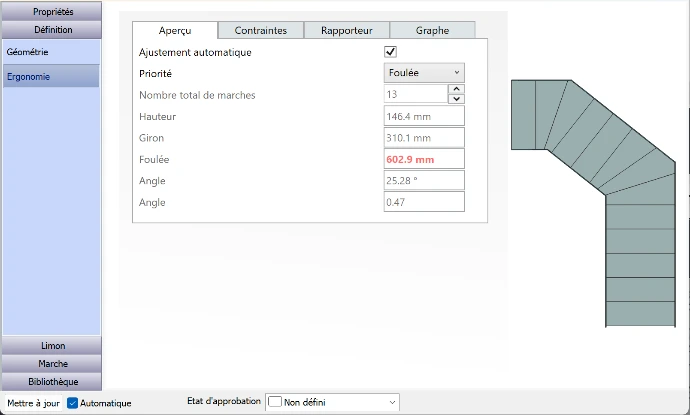Open the Bibliothèque section

(x=52, y=382)
